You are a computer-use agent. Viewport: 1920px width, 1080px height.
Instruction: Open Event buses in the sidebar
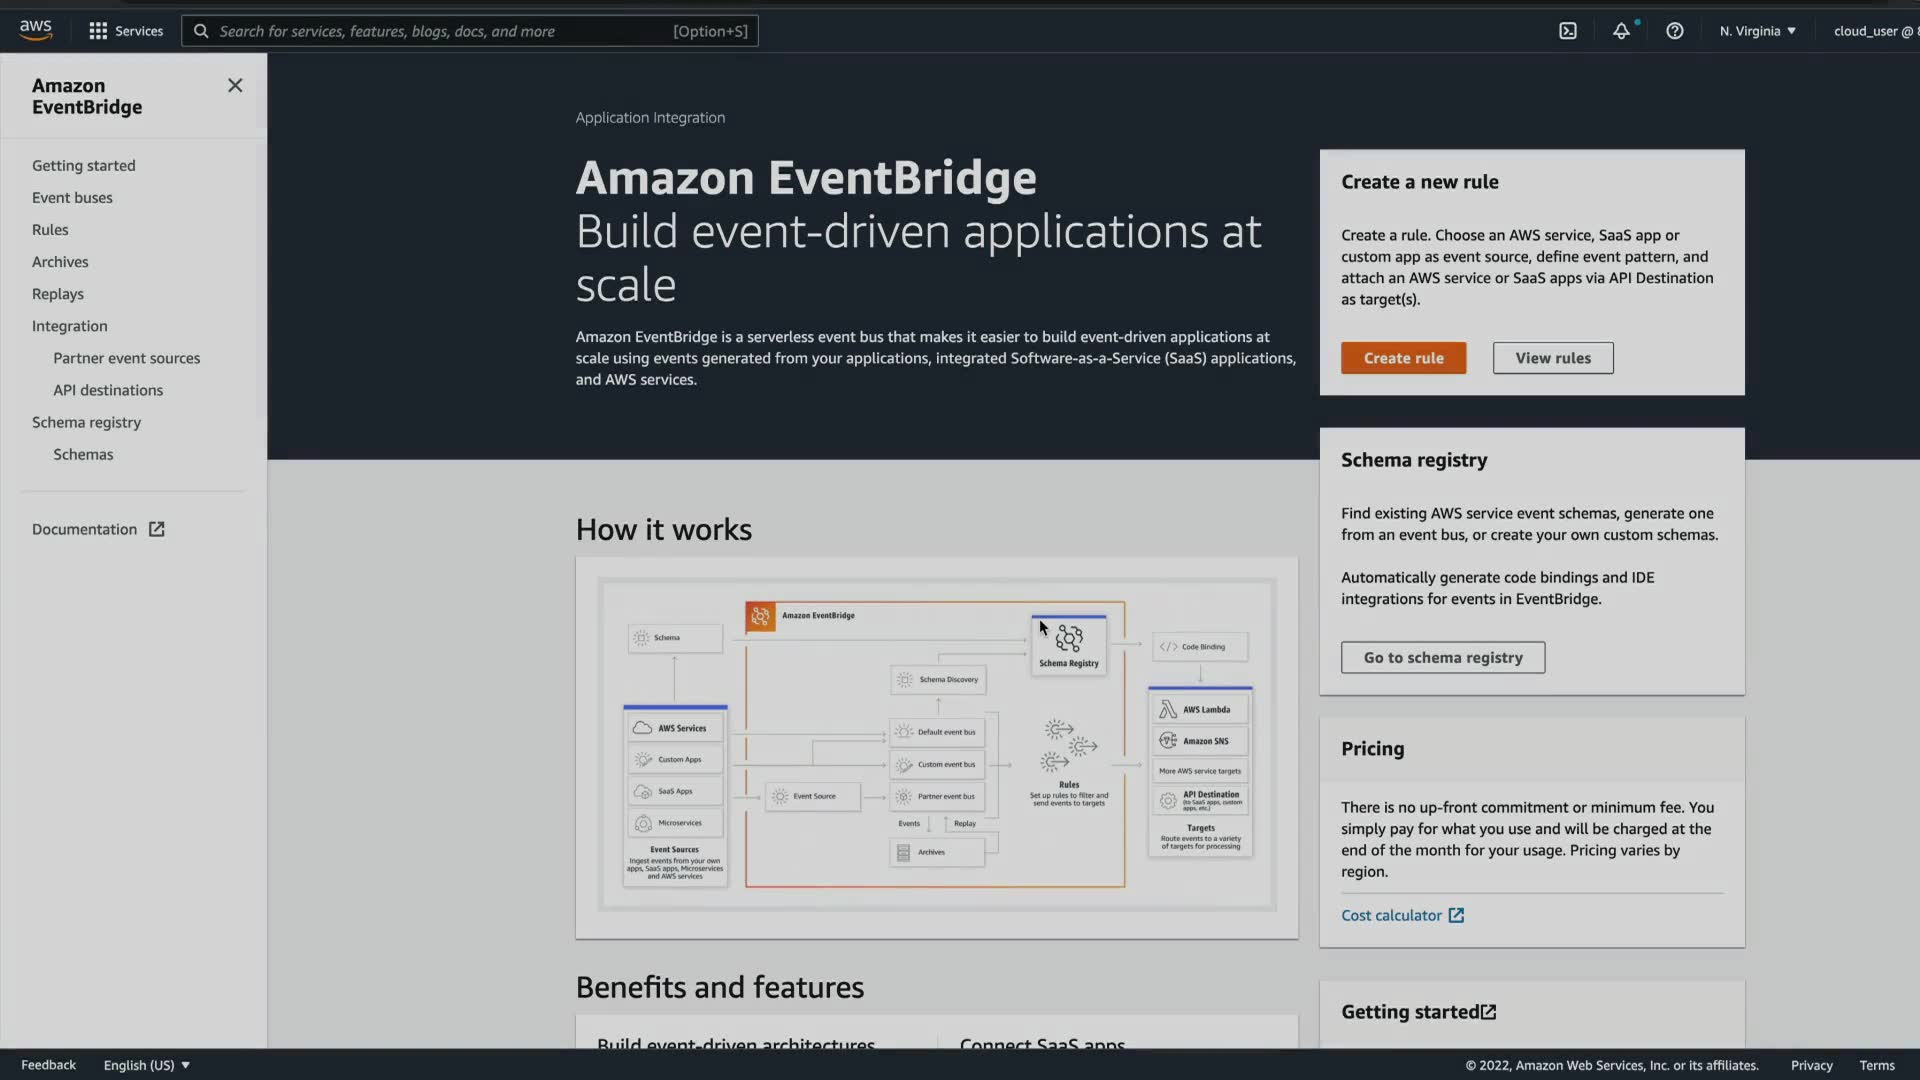coord(72,198)
